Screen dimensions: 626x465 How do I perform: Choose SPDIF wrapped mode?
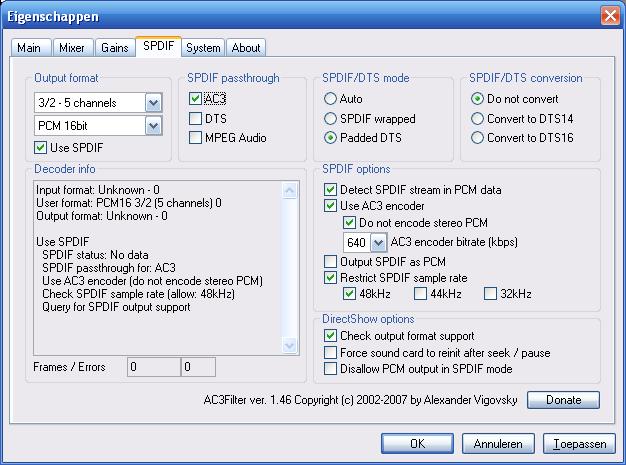[331, 119]
